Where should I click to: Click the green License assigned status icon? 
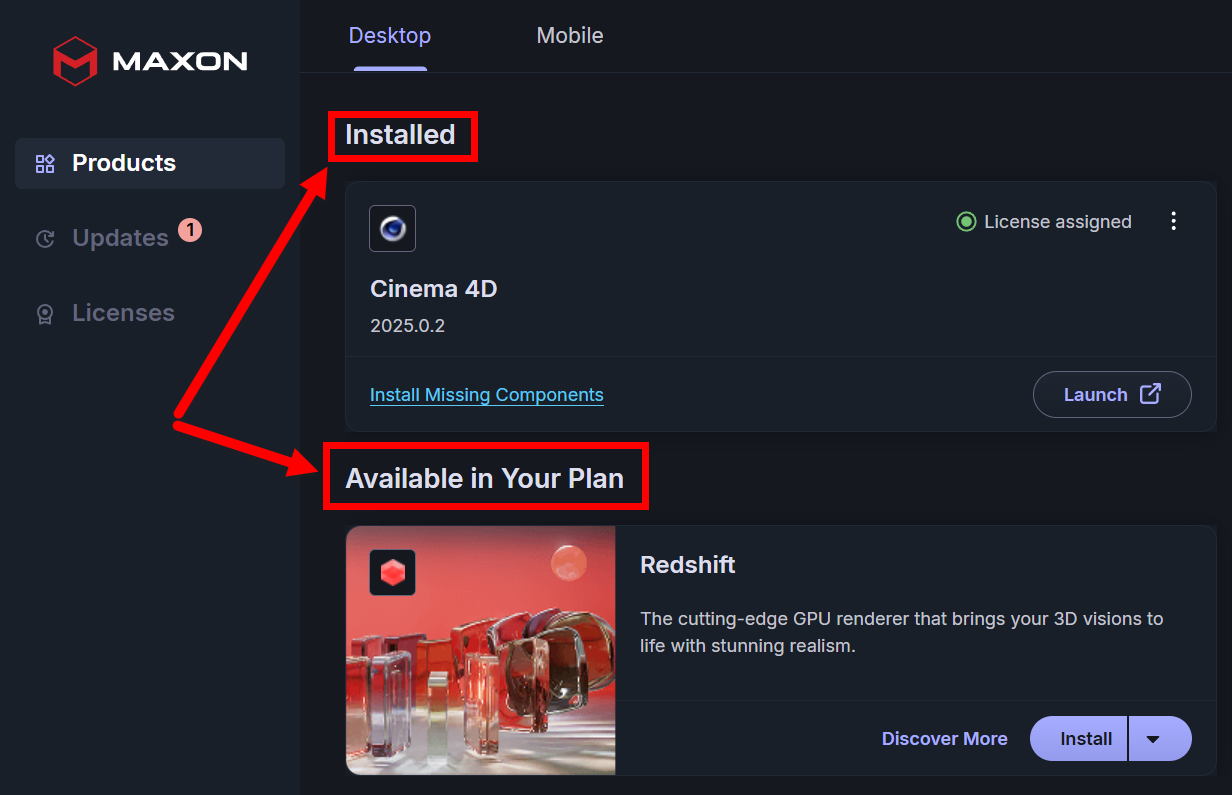click(966, 222)
